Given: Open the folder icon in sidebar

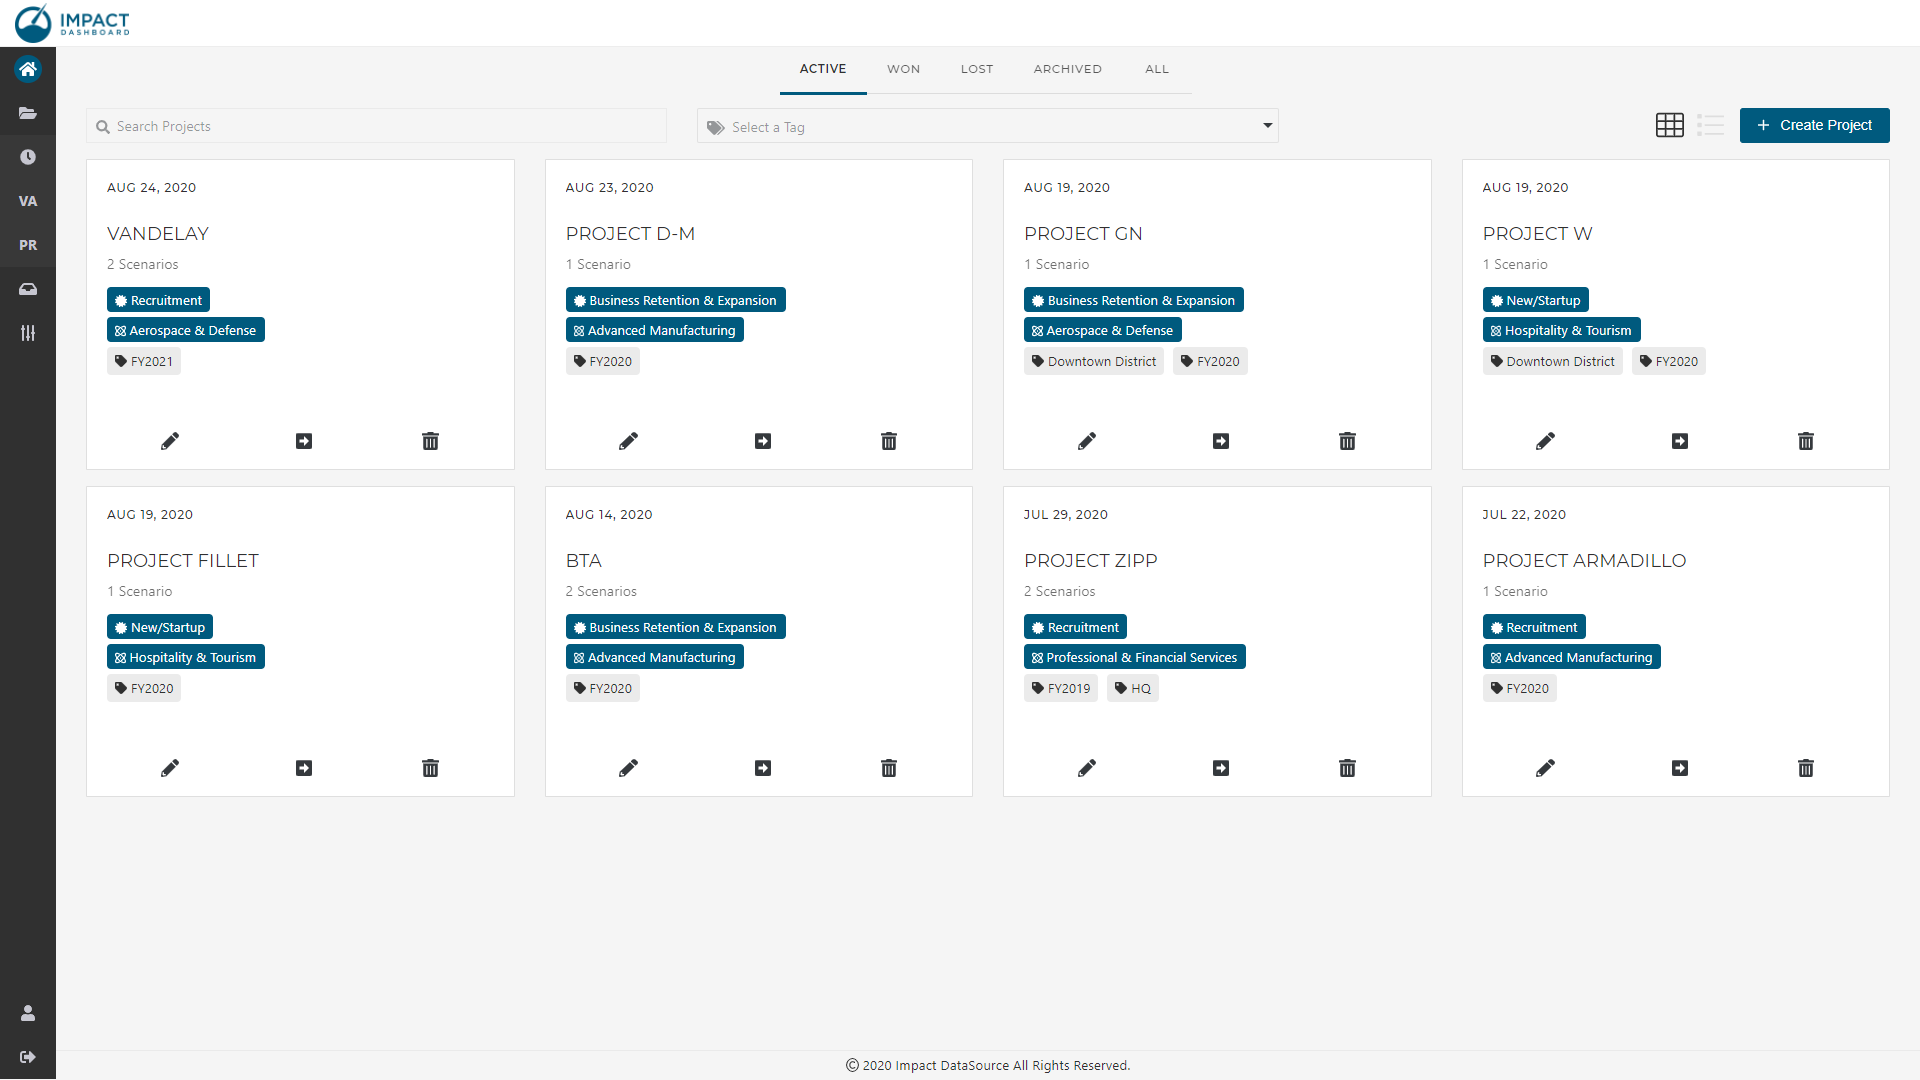Looking at the screenshot, I should click(x=28, y=113).
